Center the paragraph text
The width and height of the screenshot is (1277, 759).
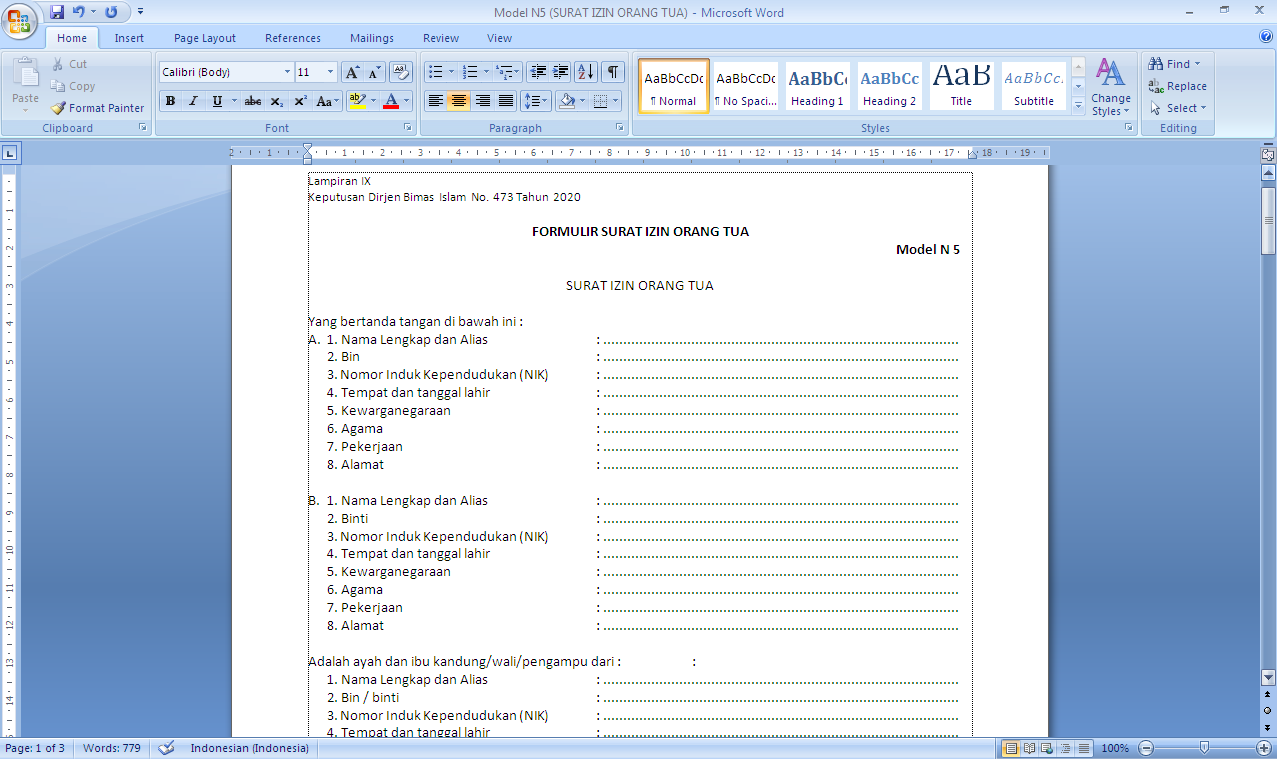459,101
